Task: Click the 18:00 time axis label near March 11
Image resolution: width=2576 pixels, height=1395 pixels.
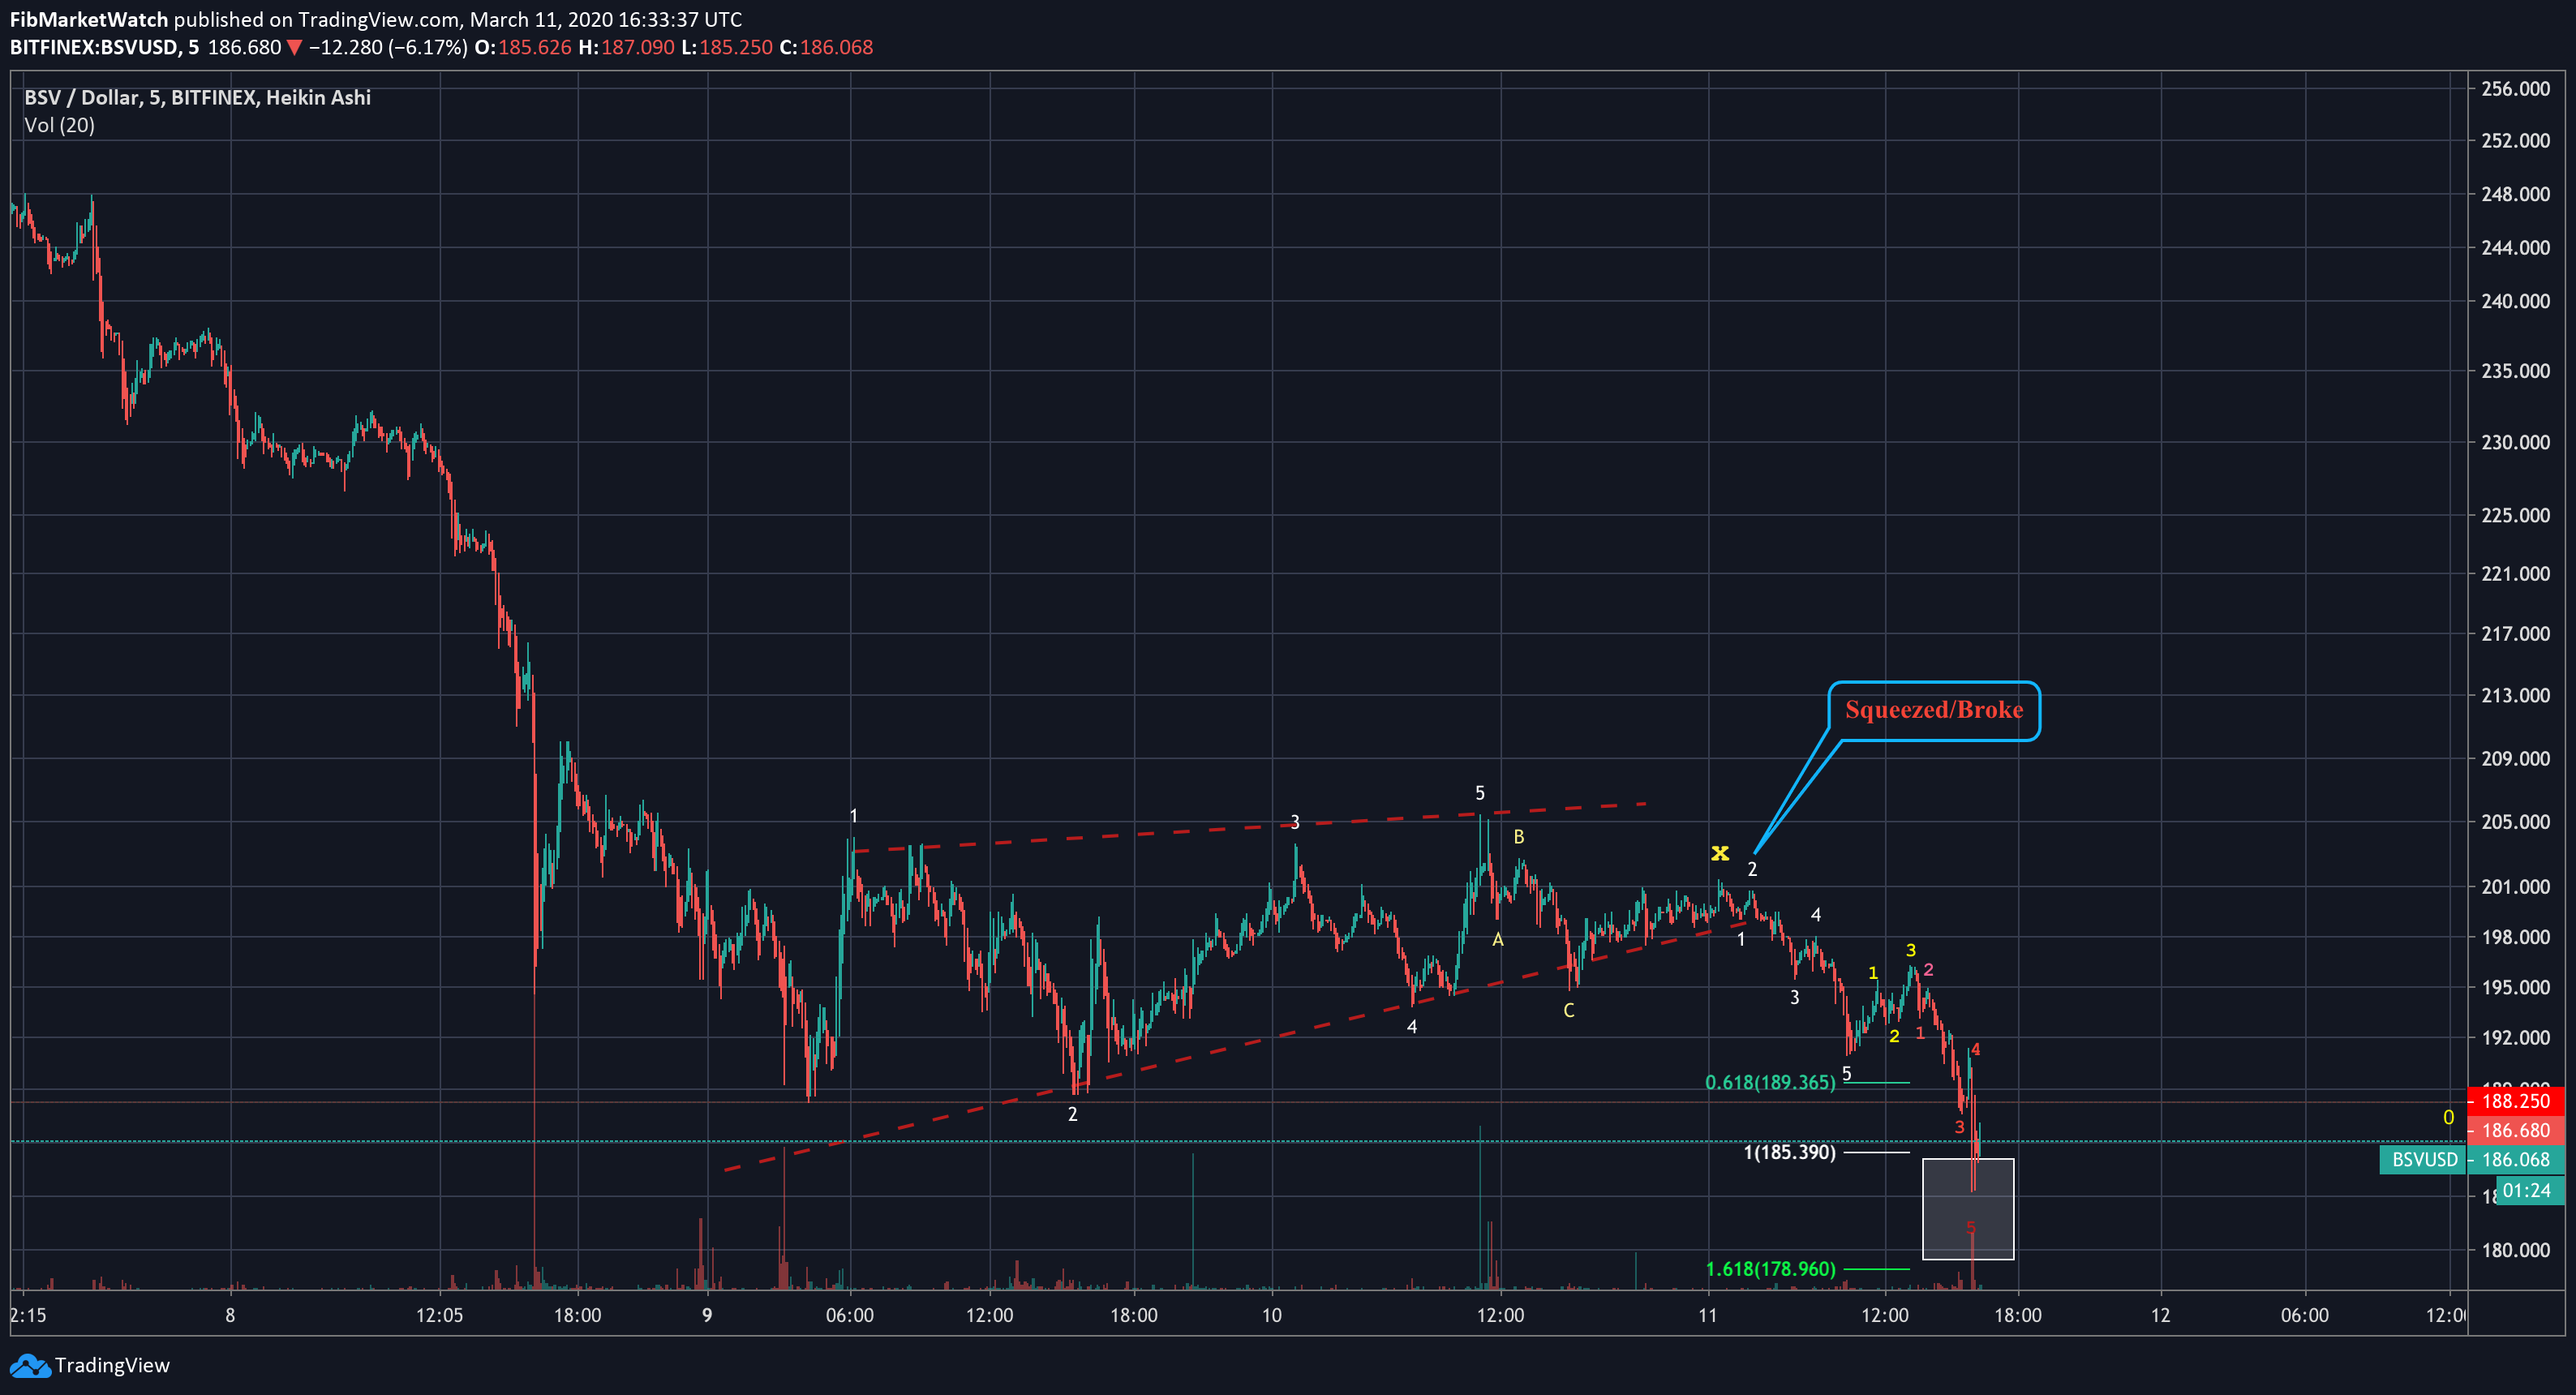Action: (x=2017, y=1315)
